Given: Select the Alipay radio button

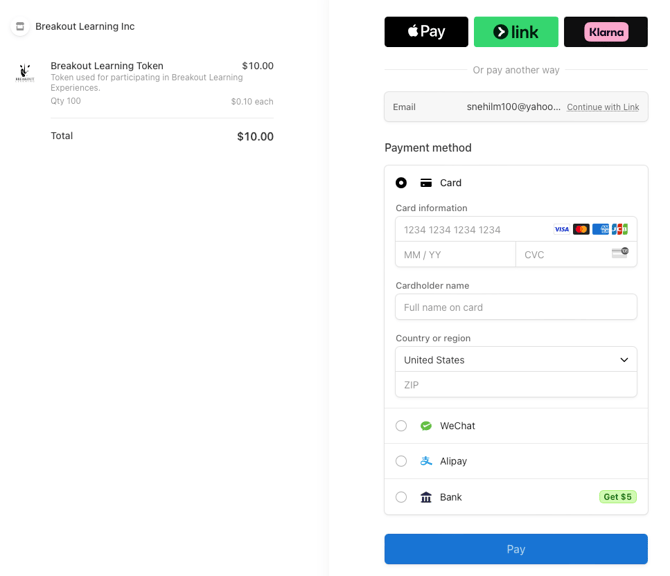Looking at the screenshot, I should click(401, 461).
